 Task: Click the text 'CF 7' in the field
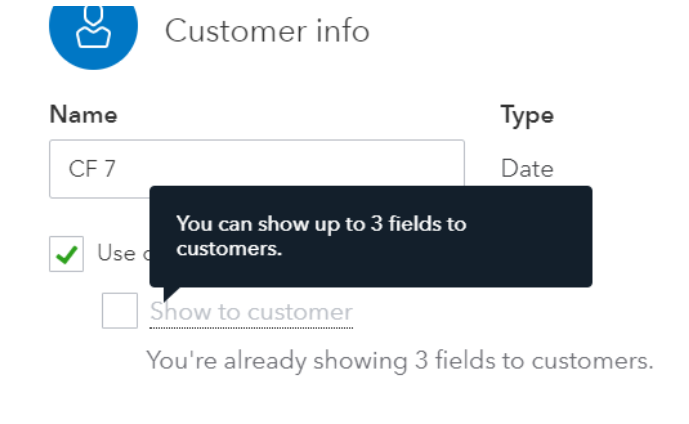tap(92, 169)
